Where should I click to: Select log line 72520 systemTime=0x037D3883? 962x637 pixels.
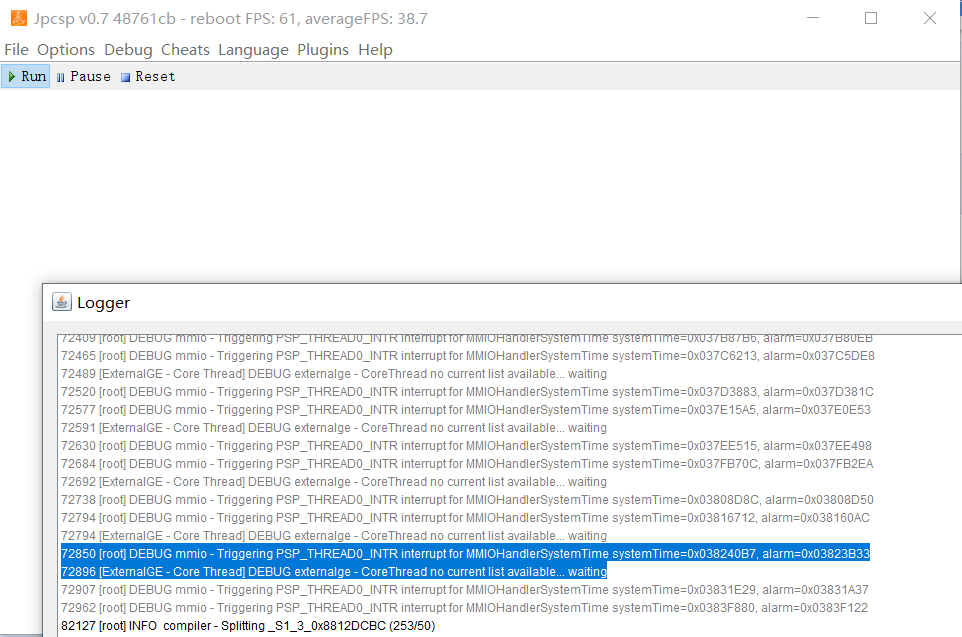[468, 392]
